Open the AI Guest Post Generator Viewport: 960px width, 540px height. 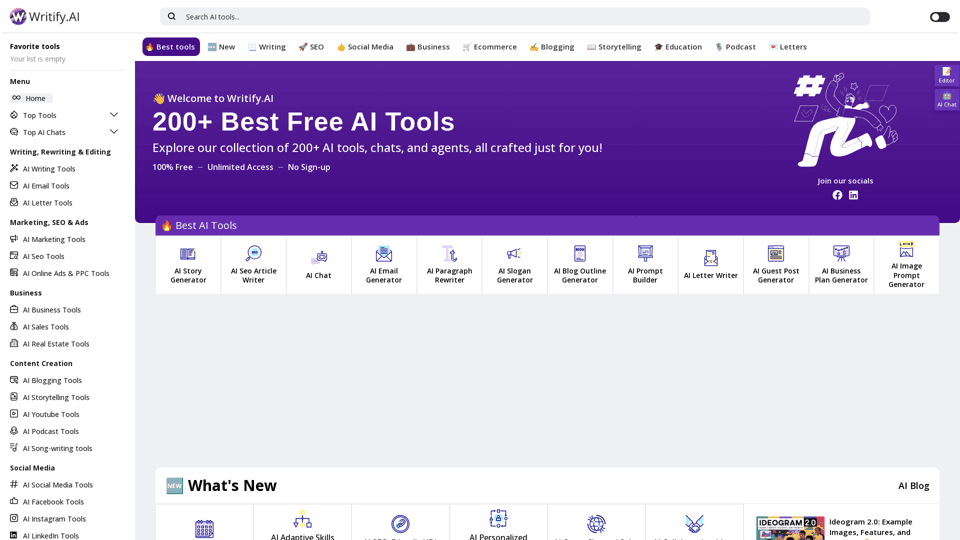coord(776,265)
